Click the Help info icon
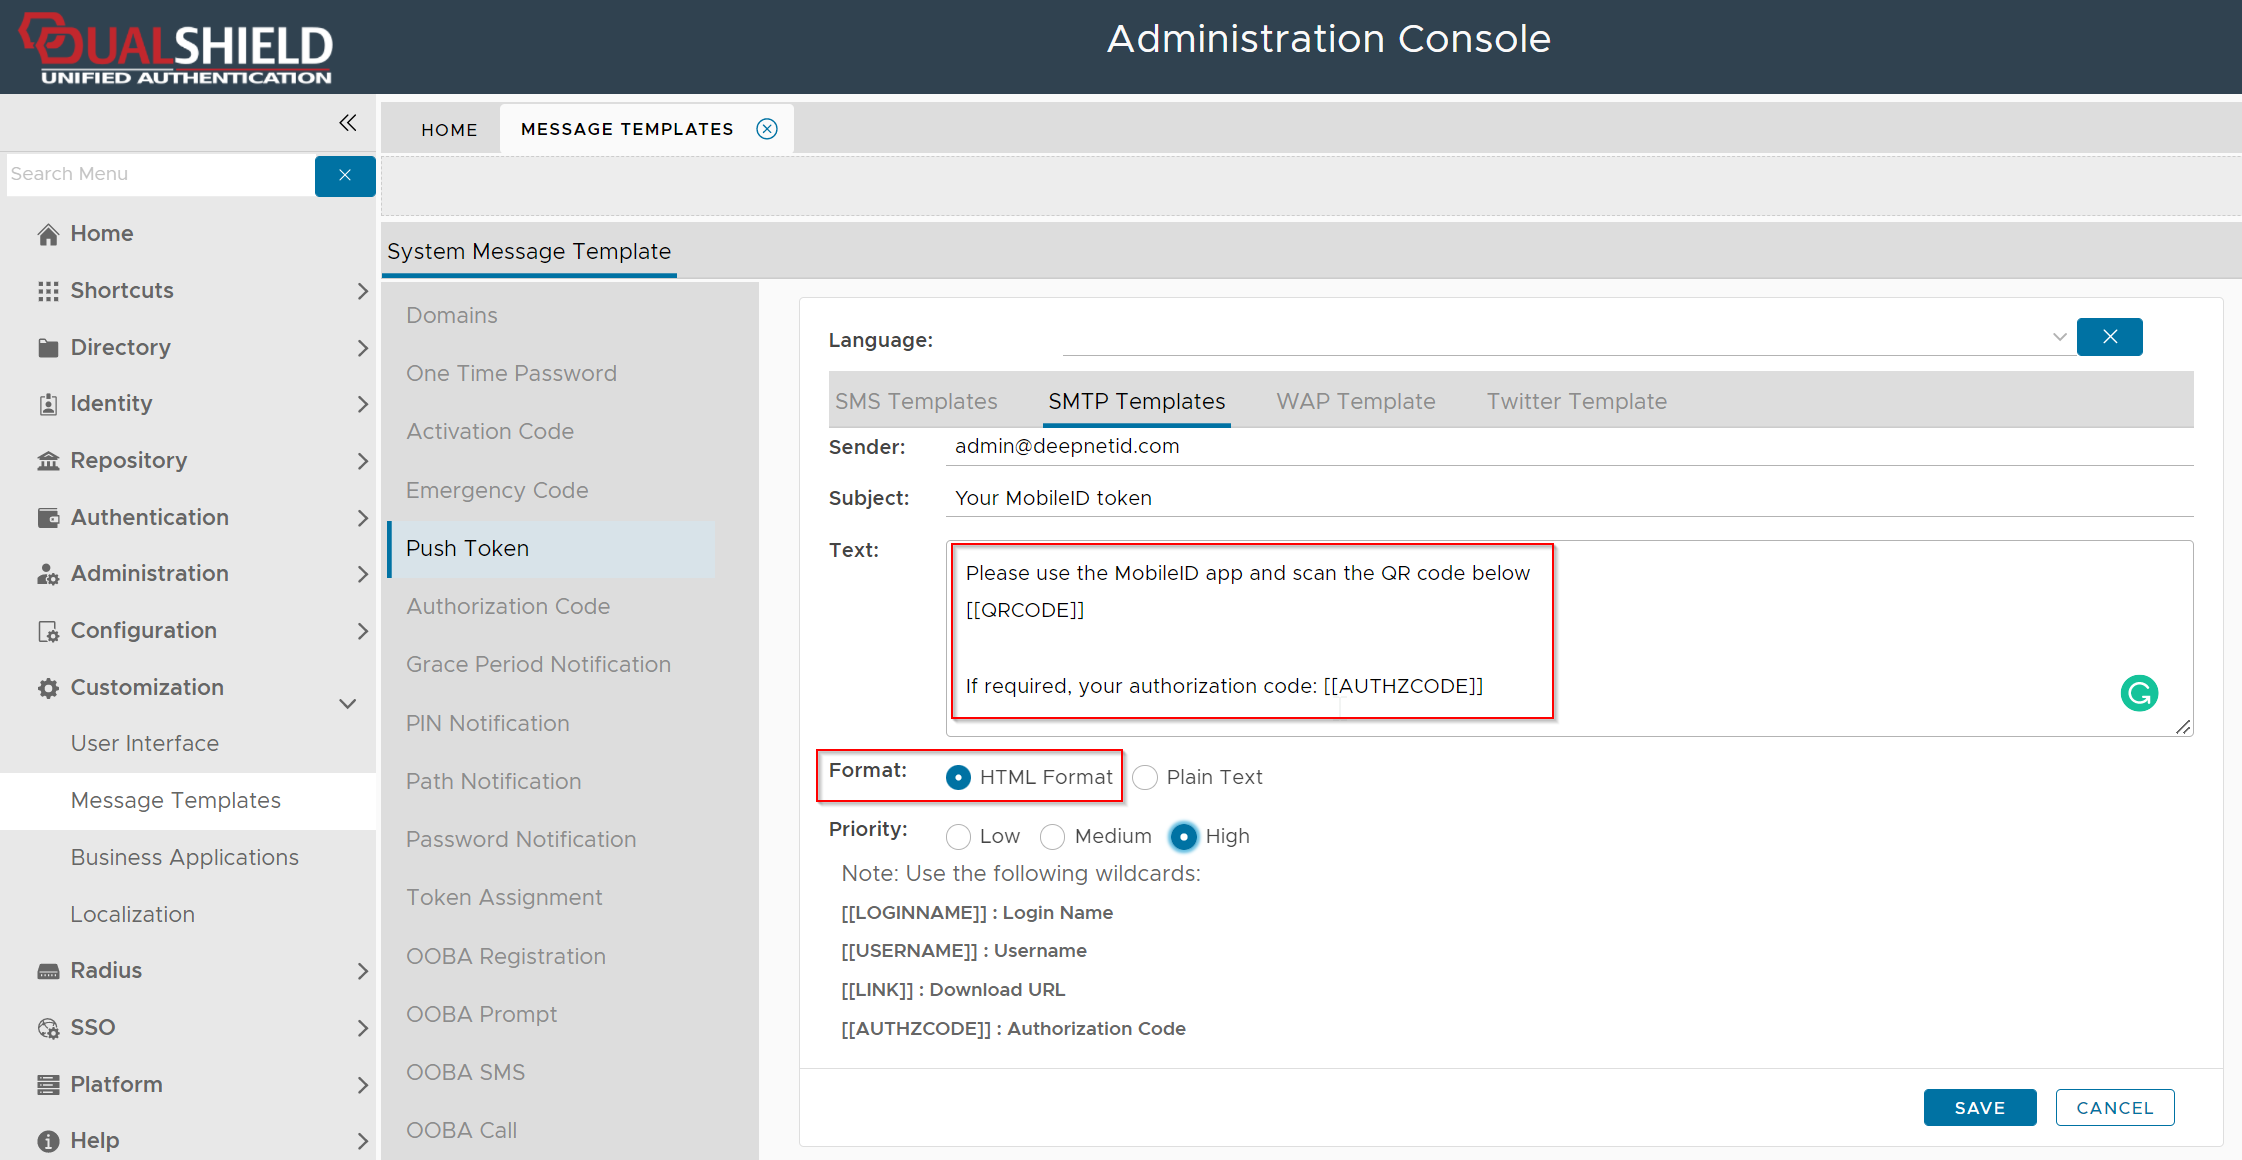2242x1160 pixels. click(48, 1141)
